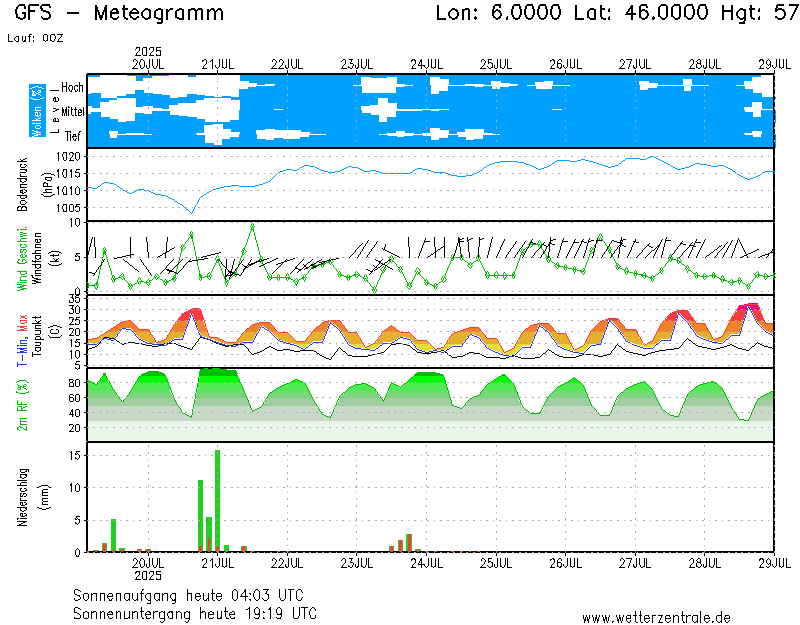Click the 'Mittel' cloud level label
The width and height of the screenshot is (800, 625).
click(x=72, y=111)
